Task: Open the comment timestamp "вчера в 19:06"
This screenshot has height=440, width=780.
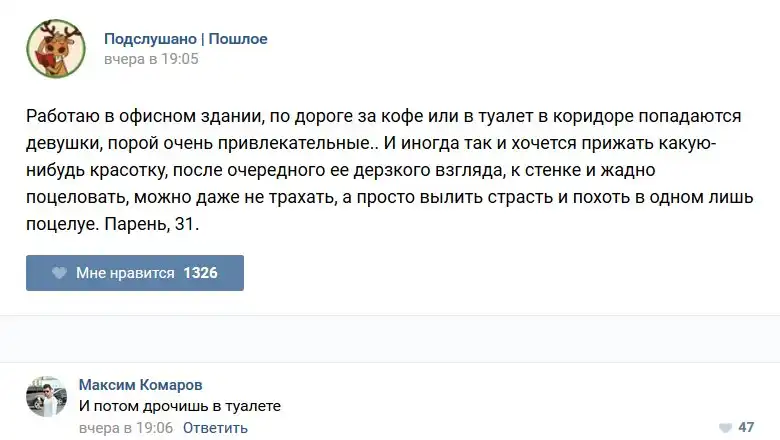Action: click(x=126, y=428)
